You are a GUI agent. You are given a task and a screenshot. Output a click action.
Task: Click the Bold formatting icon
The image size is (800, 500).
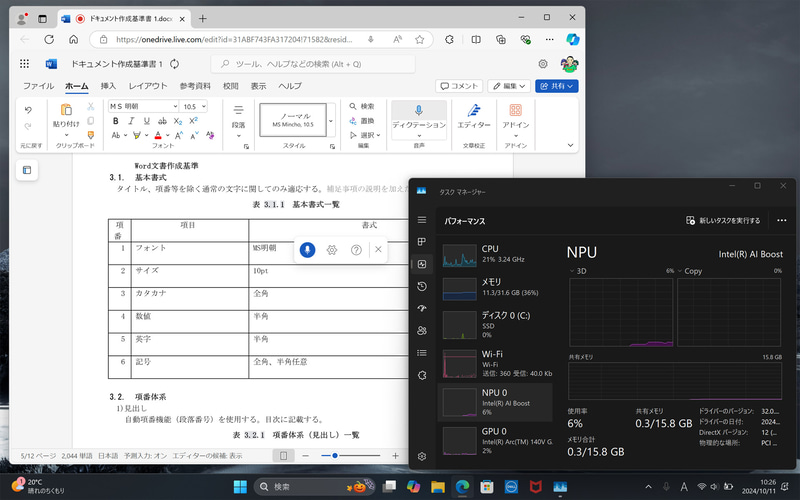tap(116, 121)
